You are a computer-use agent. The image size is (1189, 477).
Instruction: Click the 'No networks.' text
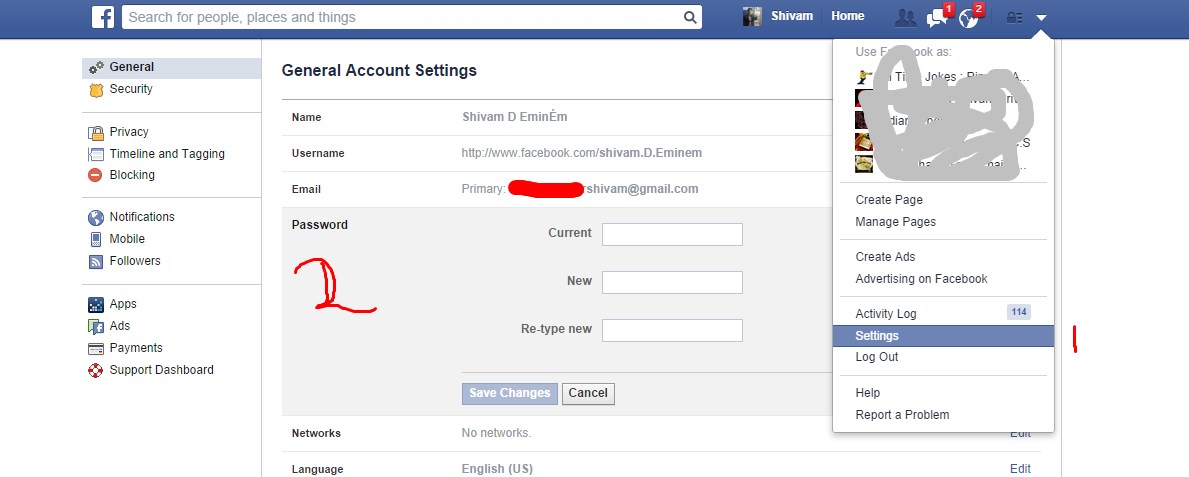pyautogui.click(x=497, y=434)
